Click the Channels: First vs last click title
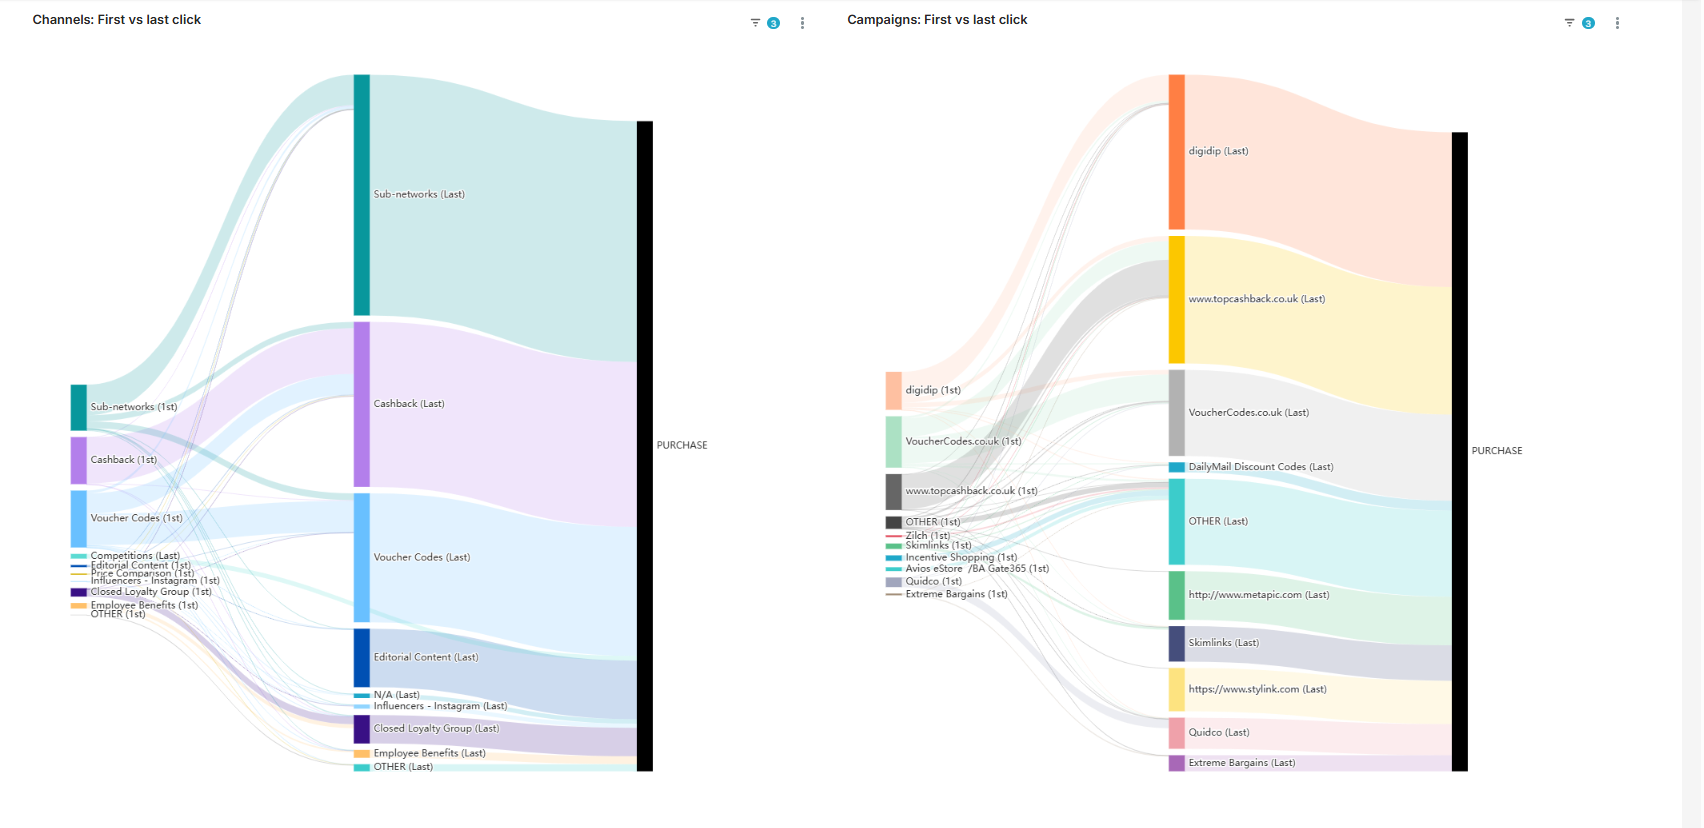This screenshot has width=1704, height=828. tap(117, 20)
